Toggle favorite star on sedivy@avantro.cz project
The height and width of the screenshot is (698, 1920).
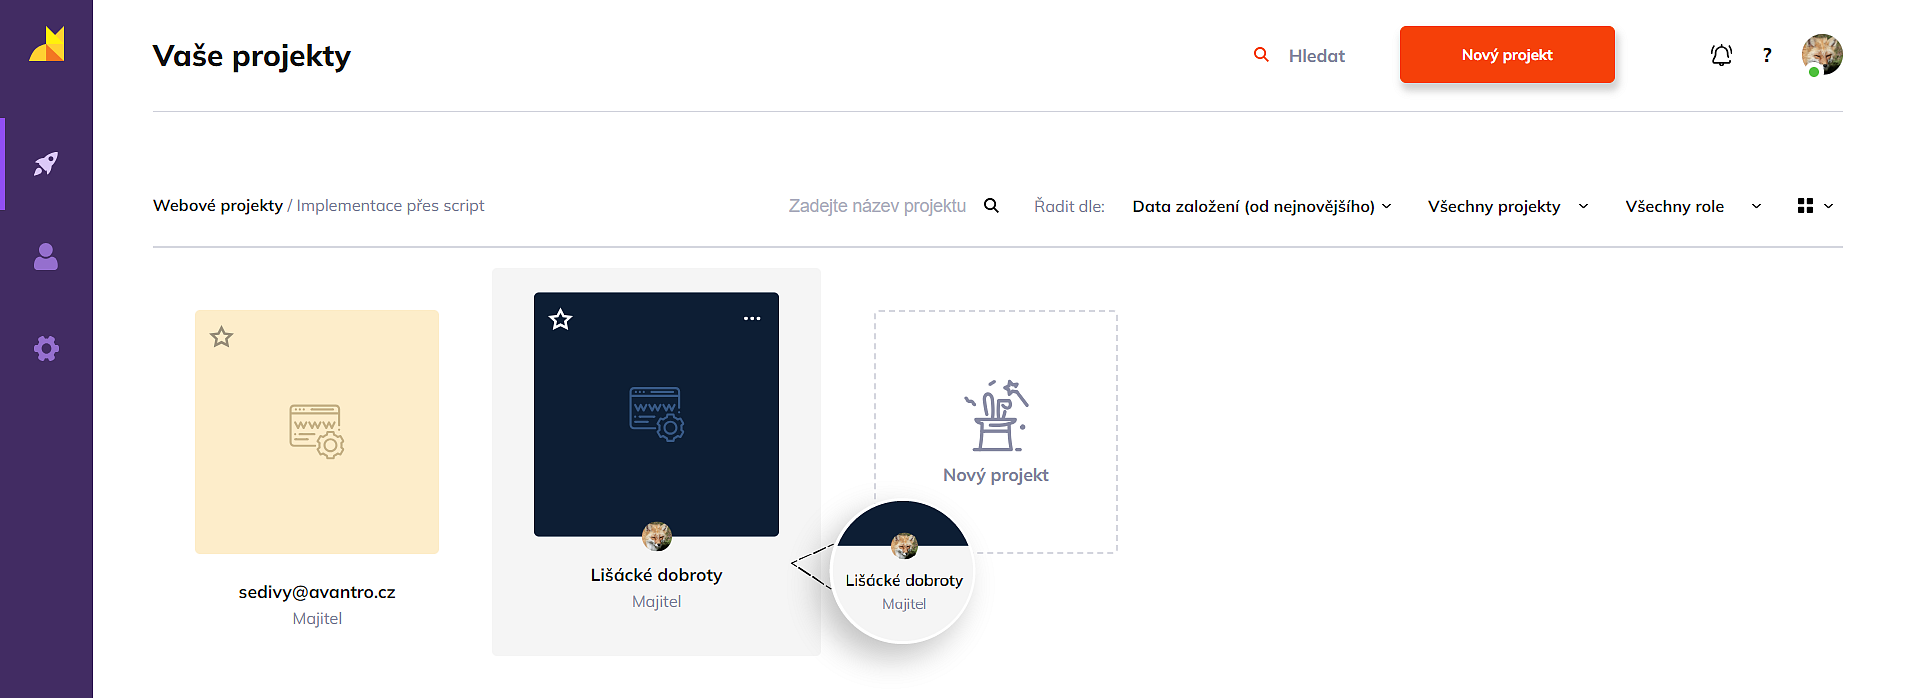[x=222, y=337]
